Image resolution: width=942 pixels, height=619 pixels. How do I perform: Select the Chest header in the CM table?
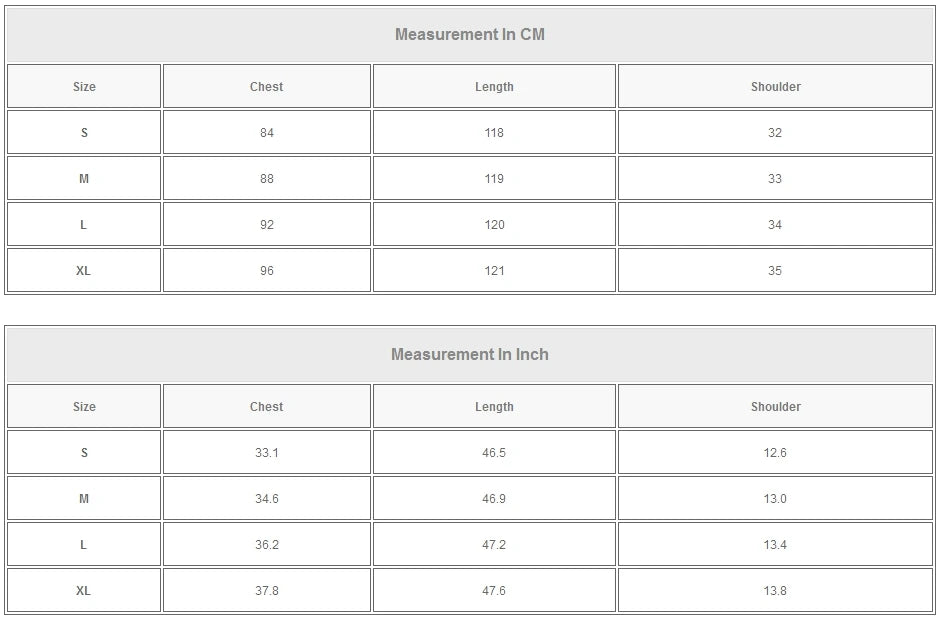(x=266, y=87)
